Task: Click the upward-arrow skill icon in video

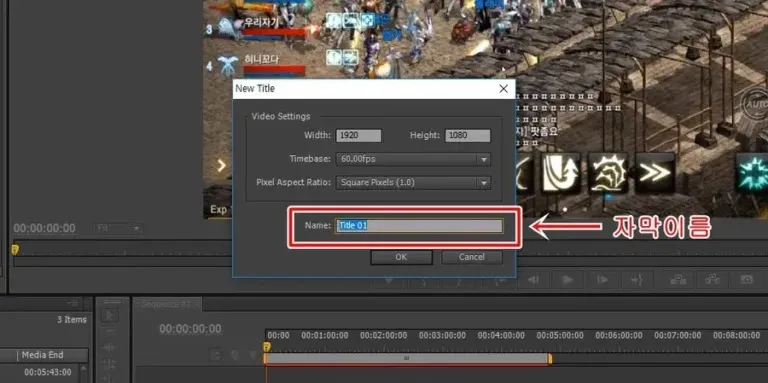Action: (561, 173)
